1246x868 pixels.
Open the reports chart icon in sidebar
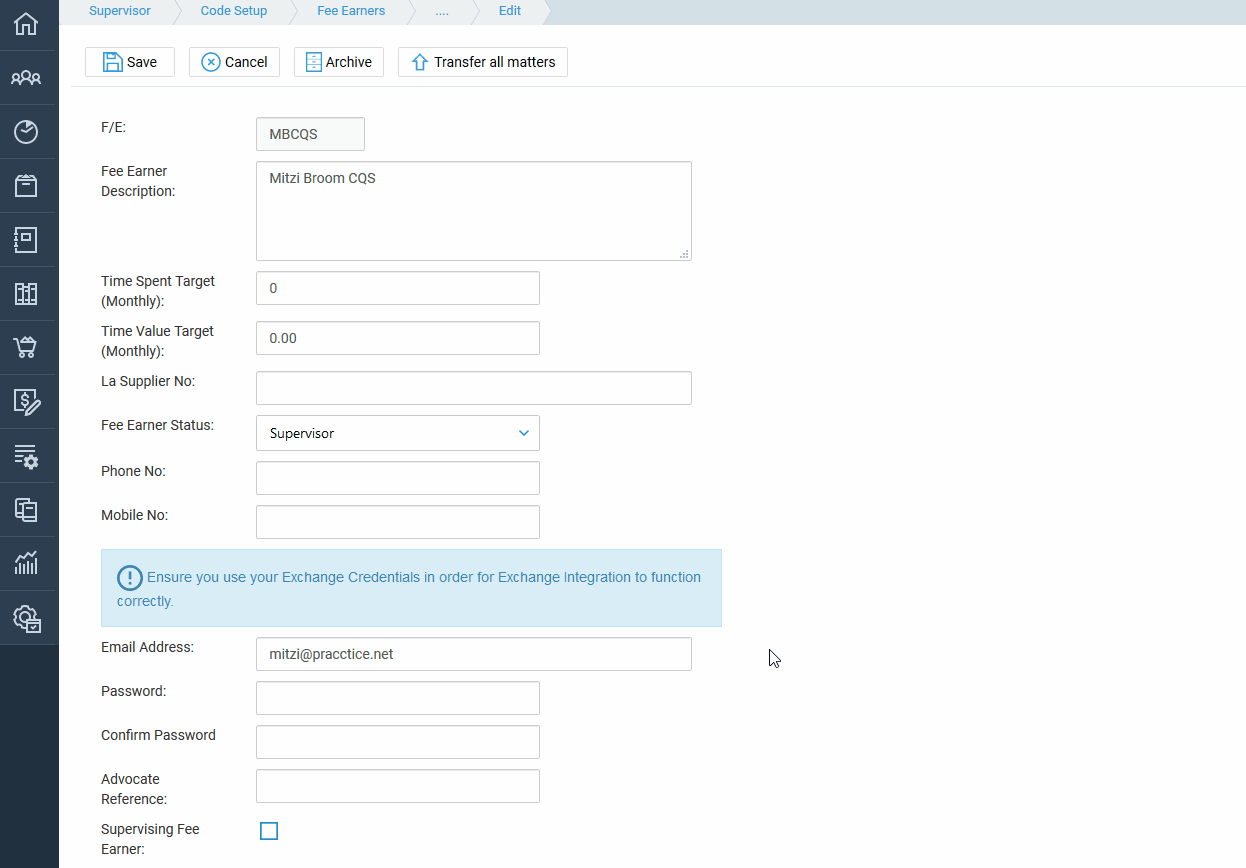(26, 563)
